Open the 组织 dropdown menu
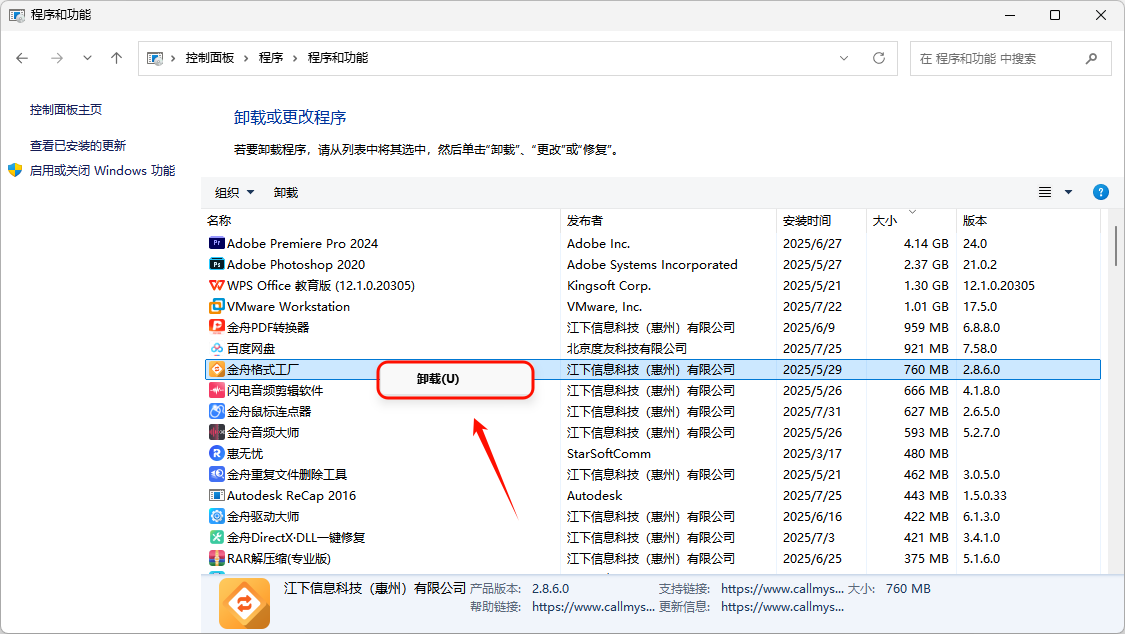 [234, 192]
